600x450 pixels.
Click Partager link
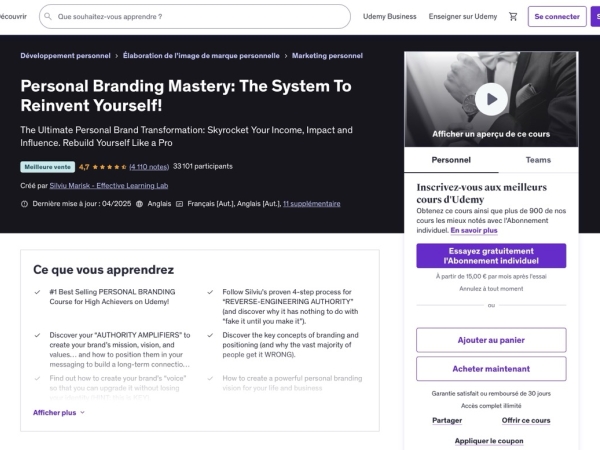[447, 420]
